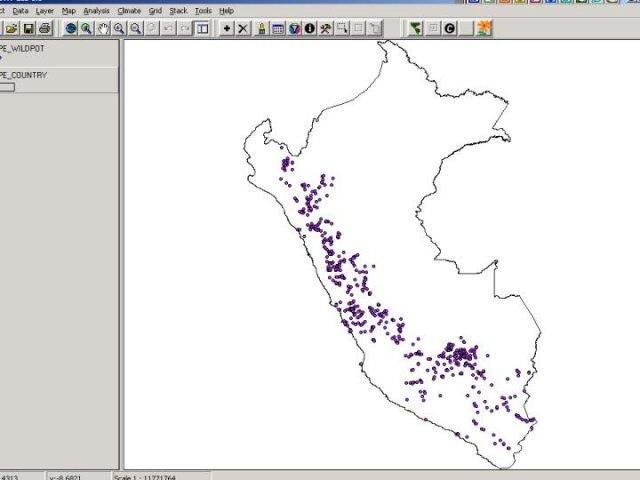Open the Tools menu

[203, 11]
